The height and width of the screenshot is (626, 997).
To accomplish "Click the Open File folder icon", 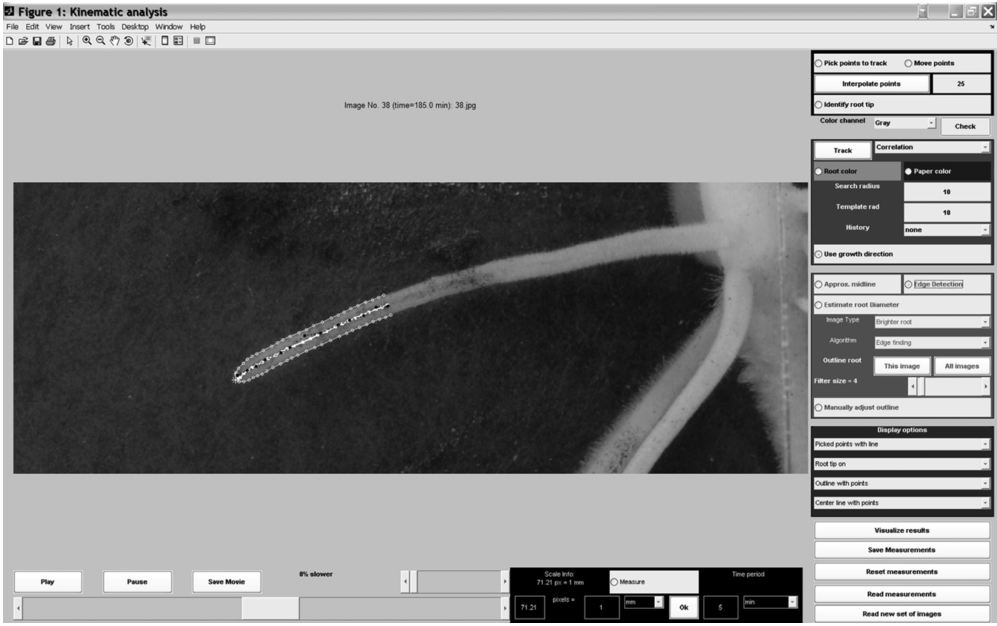I will click(23, 41).
